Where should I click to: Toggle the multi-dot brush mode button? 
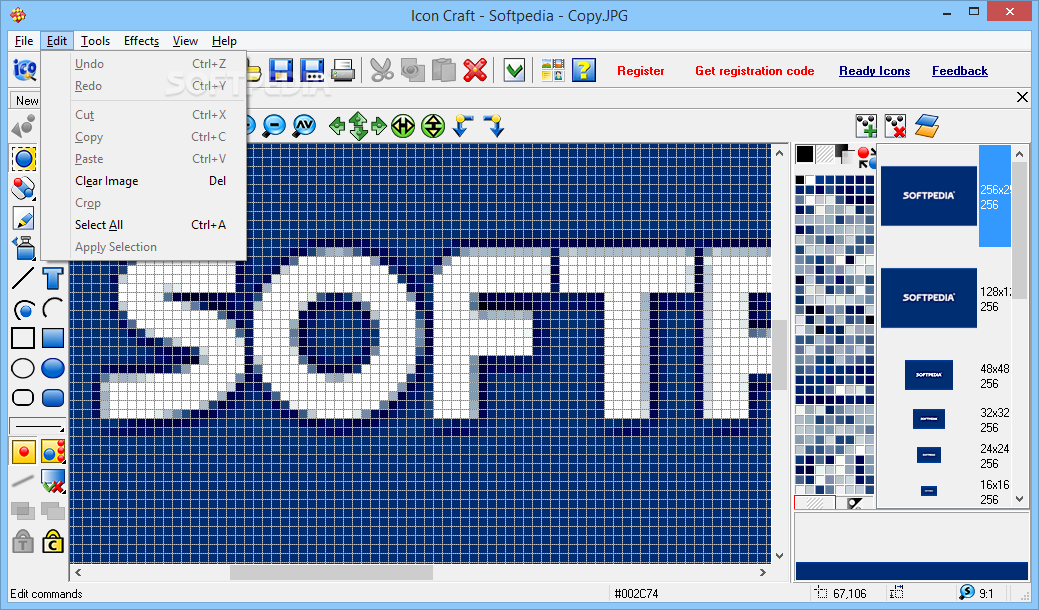click(53, 452)
